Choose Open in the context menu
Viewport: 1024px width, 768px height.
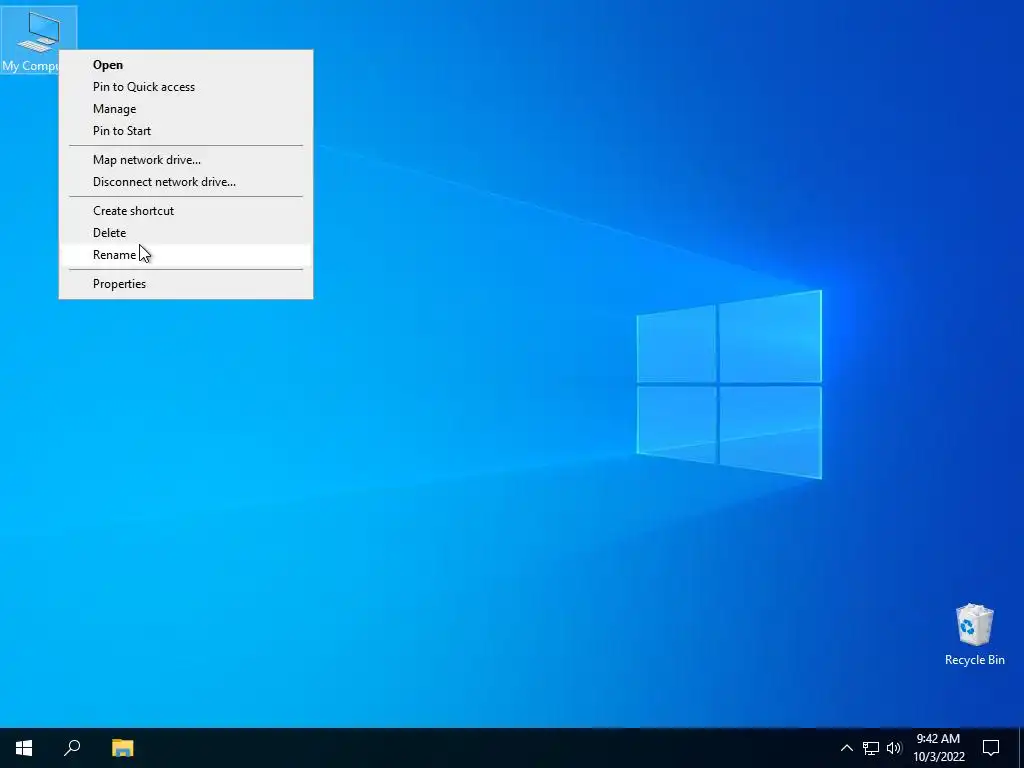(186, 65)
